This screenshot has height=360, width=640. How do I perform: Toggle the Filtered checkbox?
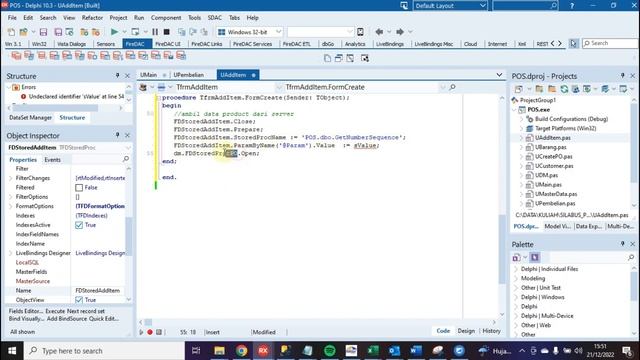click(79, 188)
